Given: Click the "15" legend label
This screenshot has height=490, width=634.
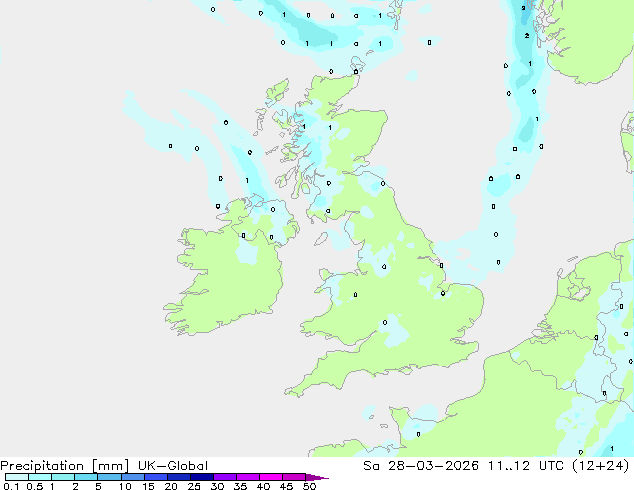Looking at the screenshot, I should [148, 486].
